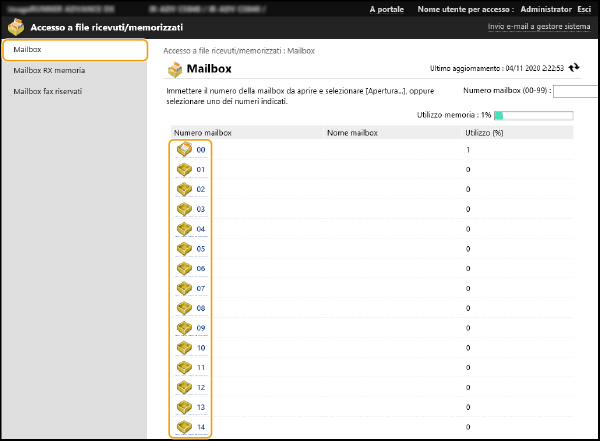Log out using the Esci link
The image size is (600, 441).
[584, 9]
